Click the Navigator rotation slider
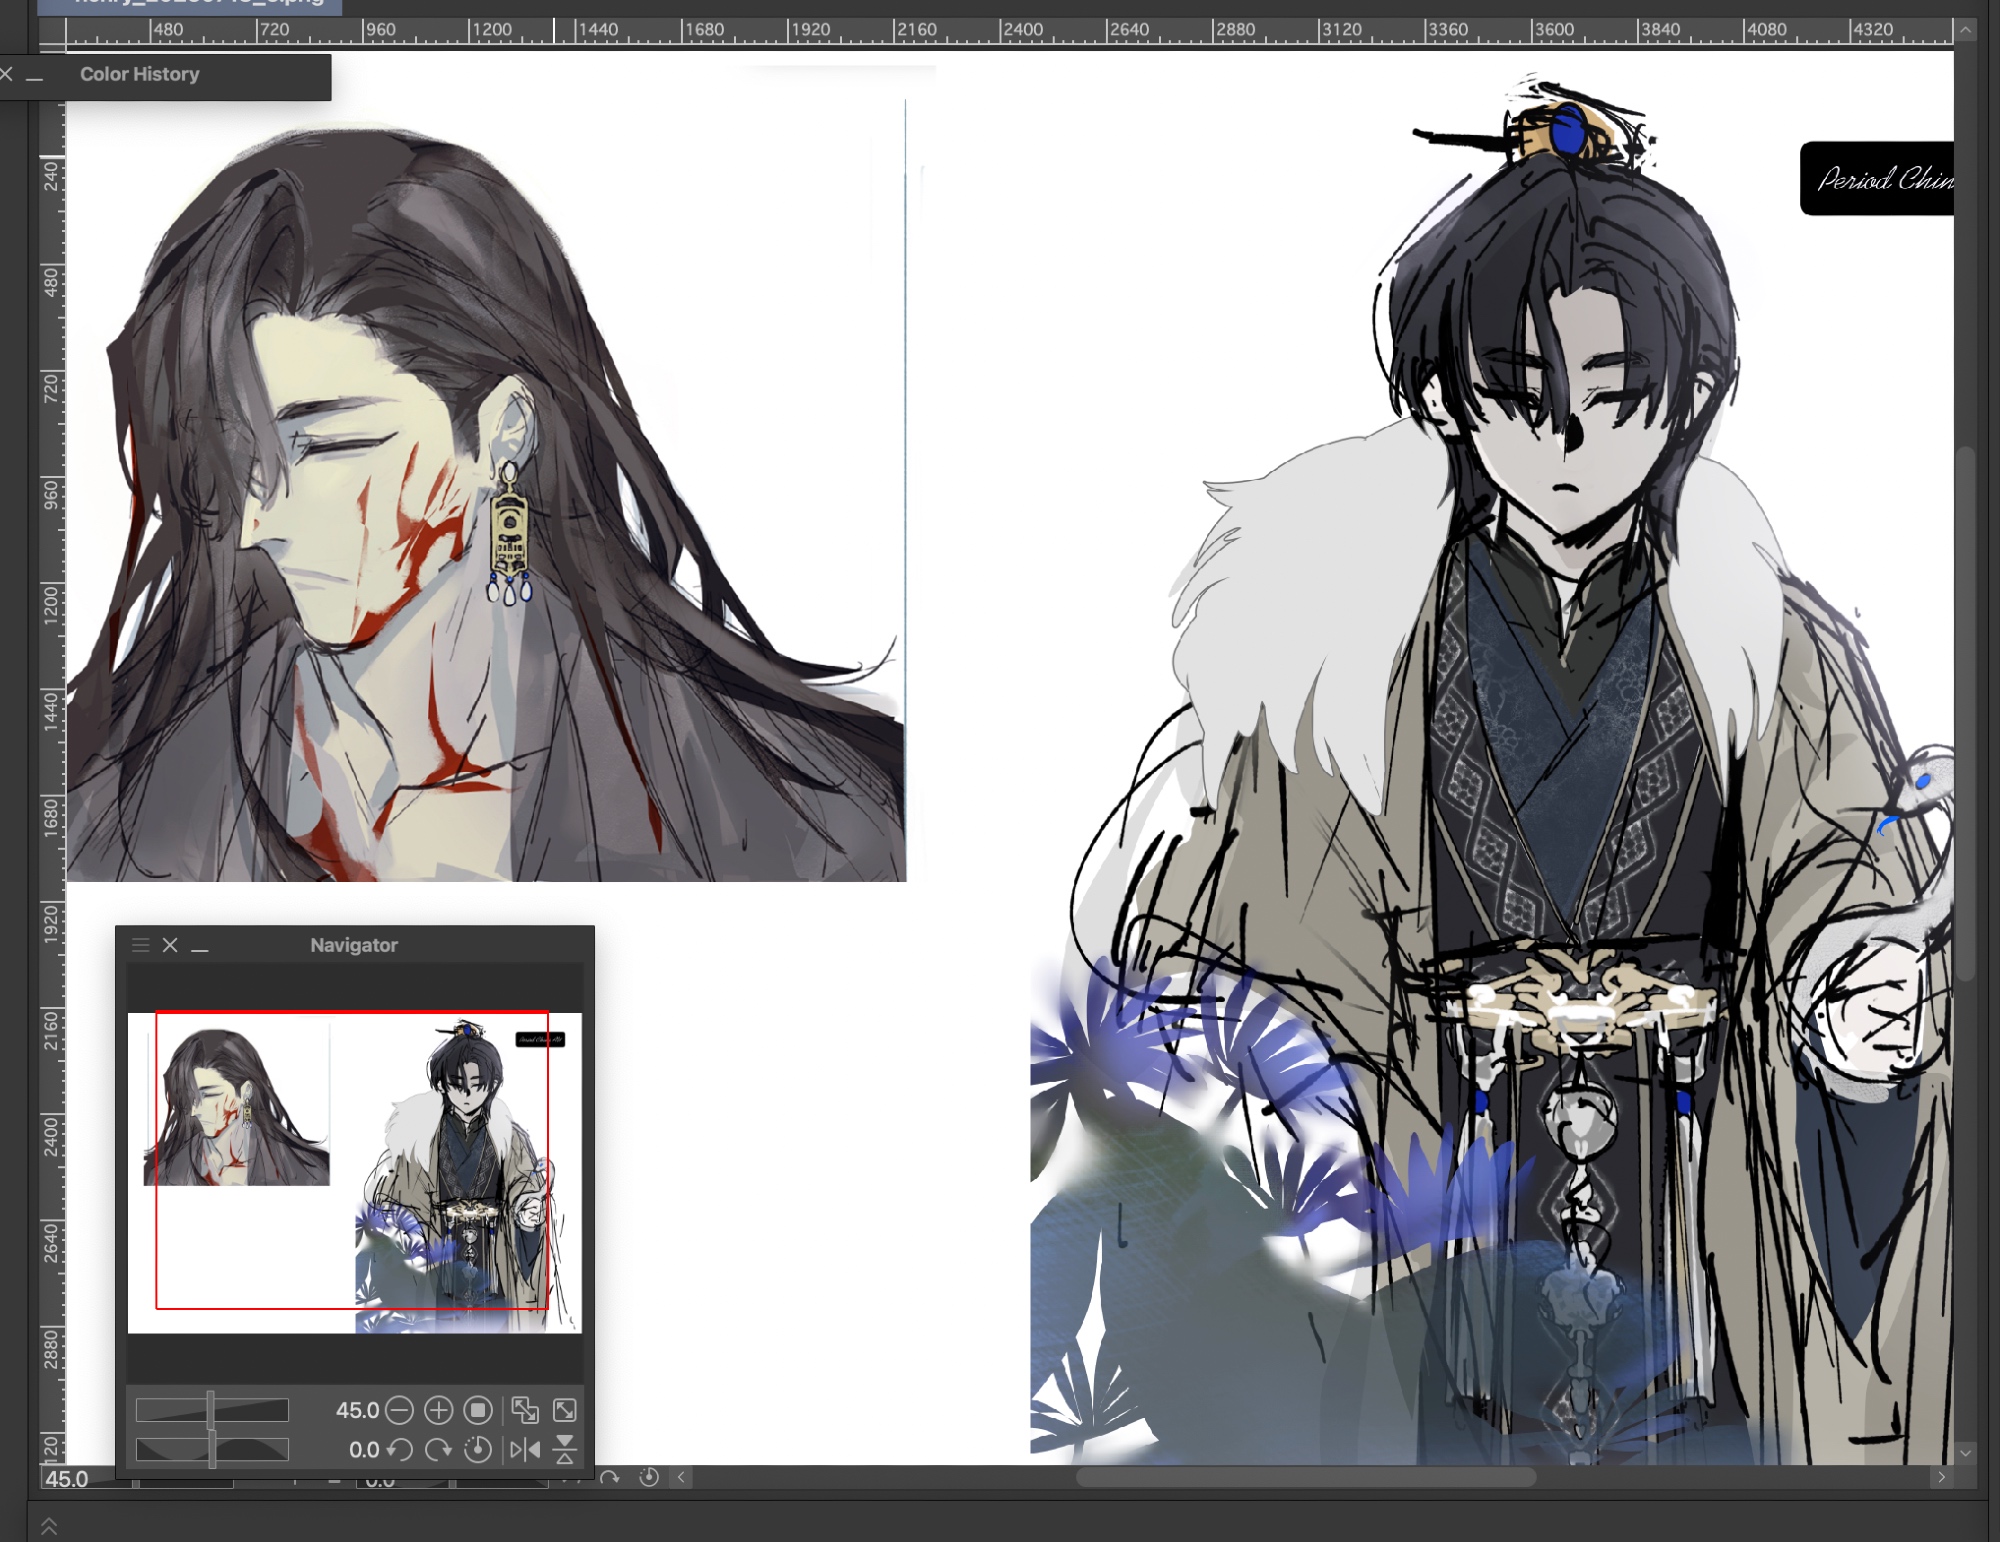 click(x=212, y=1449)
